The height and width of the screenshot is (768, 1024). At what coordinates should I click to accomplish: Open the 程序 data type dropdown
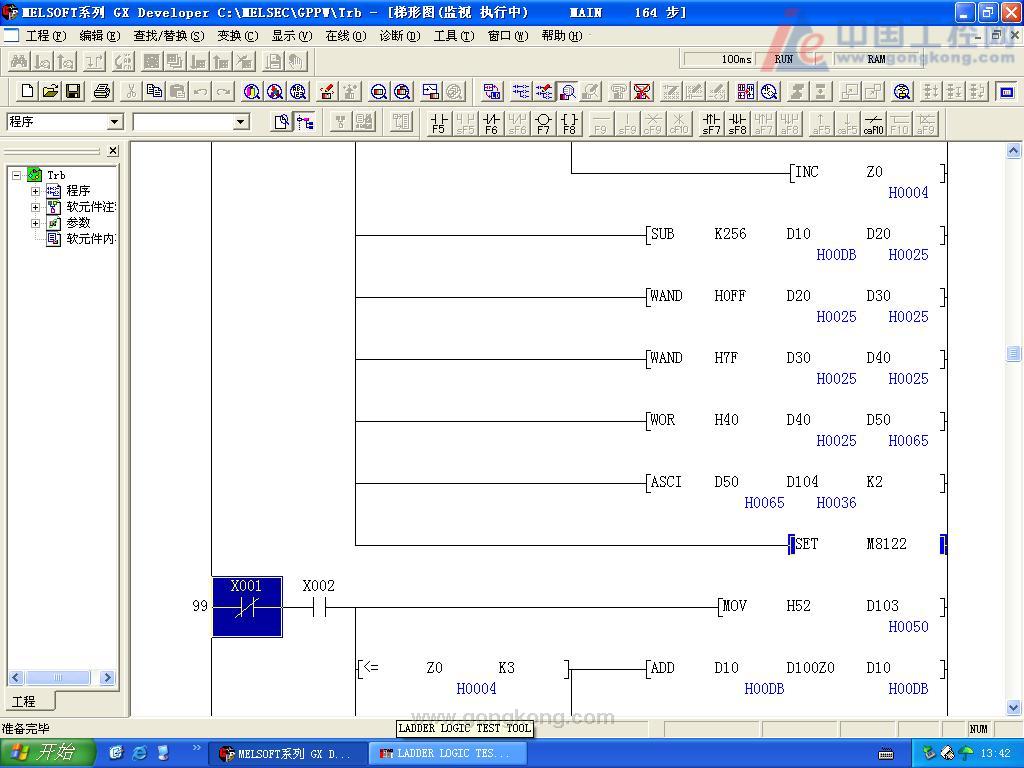pos(114,122)
